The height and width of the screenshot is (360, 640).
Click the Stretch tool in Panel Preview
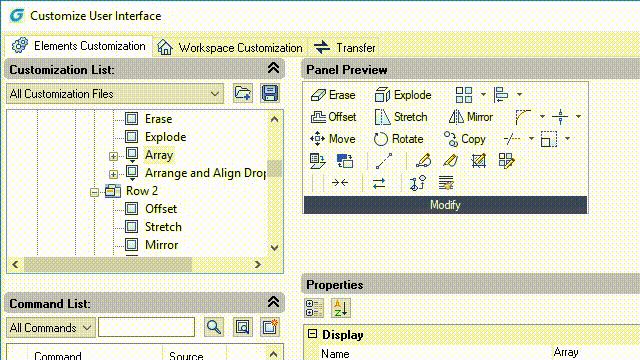401,117
